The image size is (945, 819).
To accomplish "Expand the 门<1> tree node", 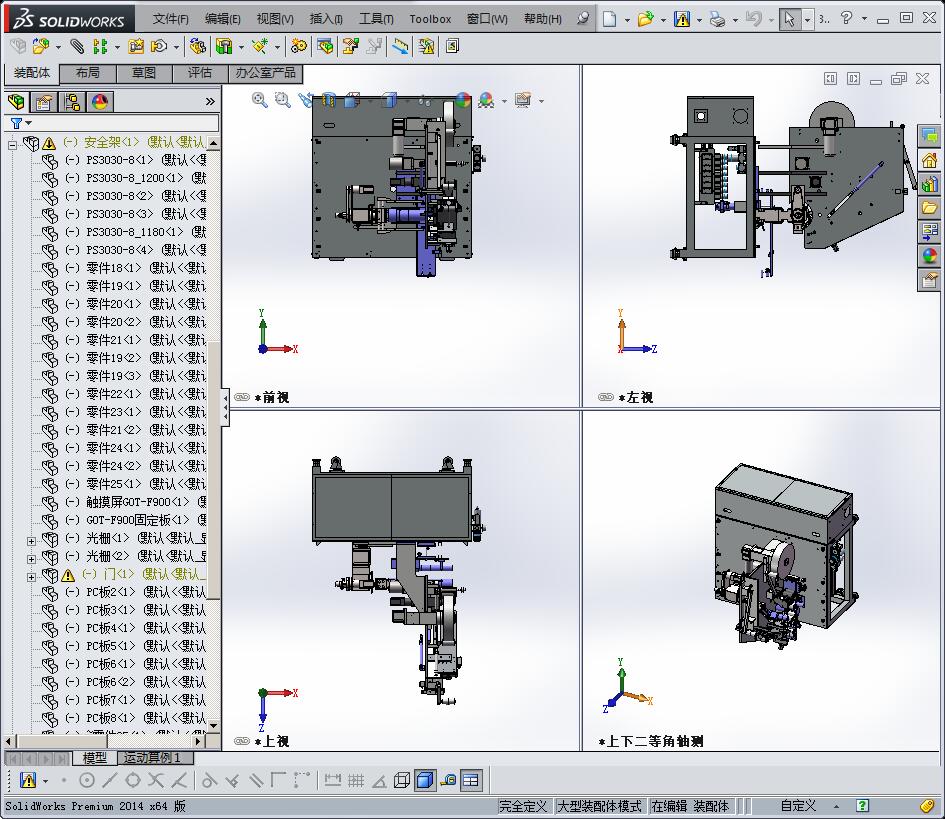I will pos(31,577).
